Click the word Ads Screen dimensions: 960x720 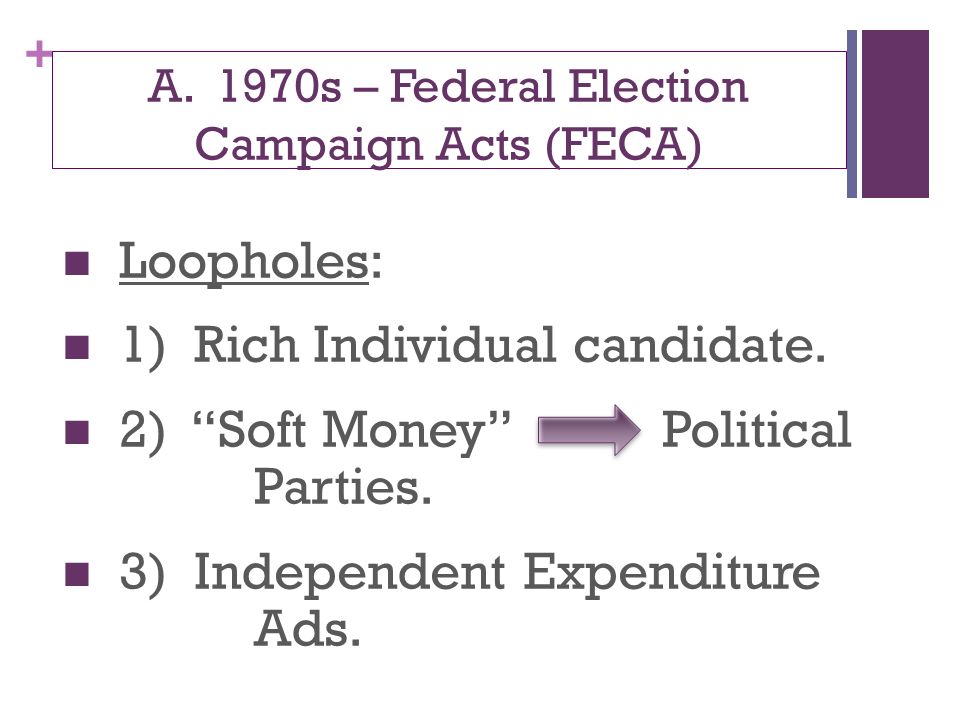(x=307, y=629)
